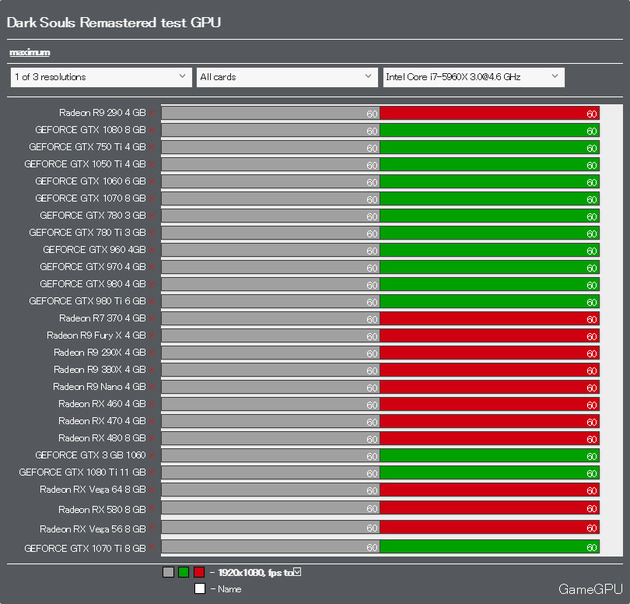This screenshot has height=604, width=630.
Task: Remove Radeon RX 460 4 GB via red x
Action: [x=152, y=404]
